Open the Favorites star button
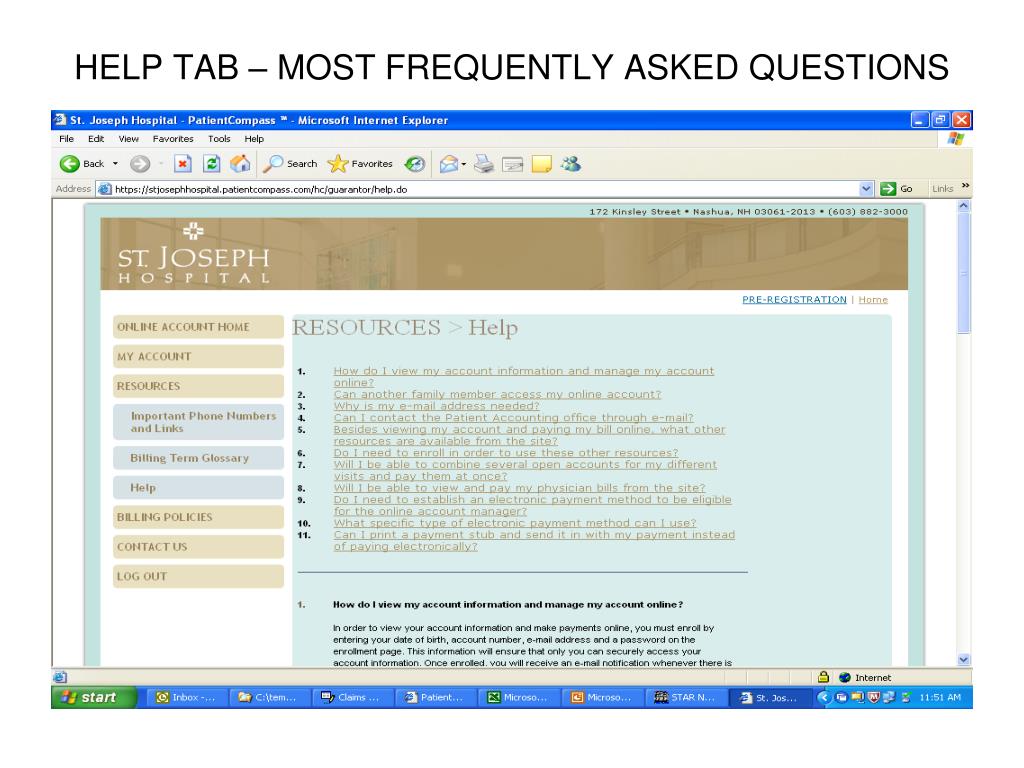The width and height of the screenshot is (1024, 768). coord(360,164)
